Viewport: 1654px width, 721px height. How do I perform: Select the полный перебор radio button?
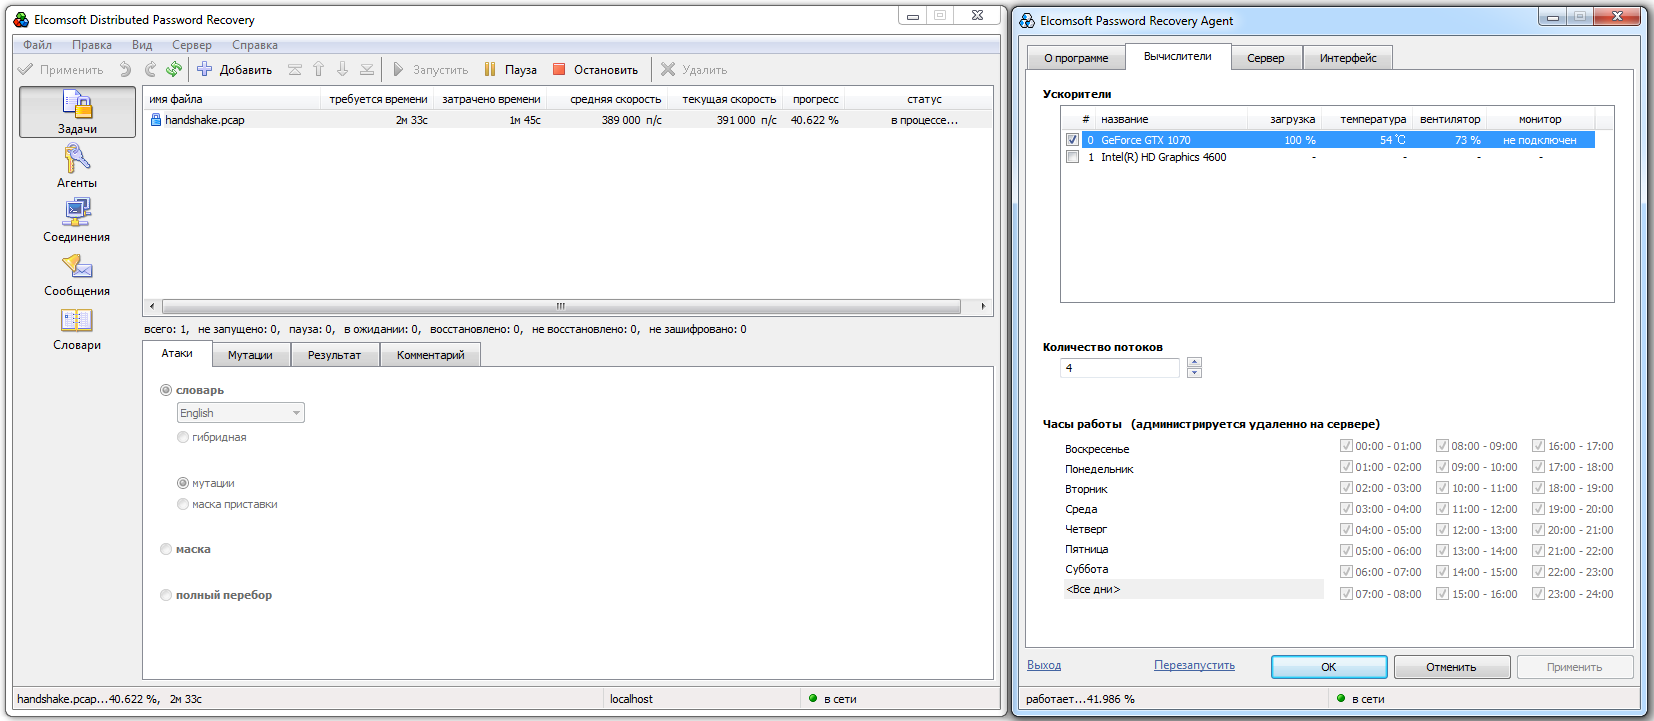pyautogui.click(x=166, y=595)
